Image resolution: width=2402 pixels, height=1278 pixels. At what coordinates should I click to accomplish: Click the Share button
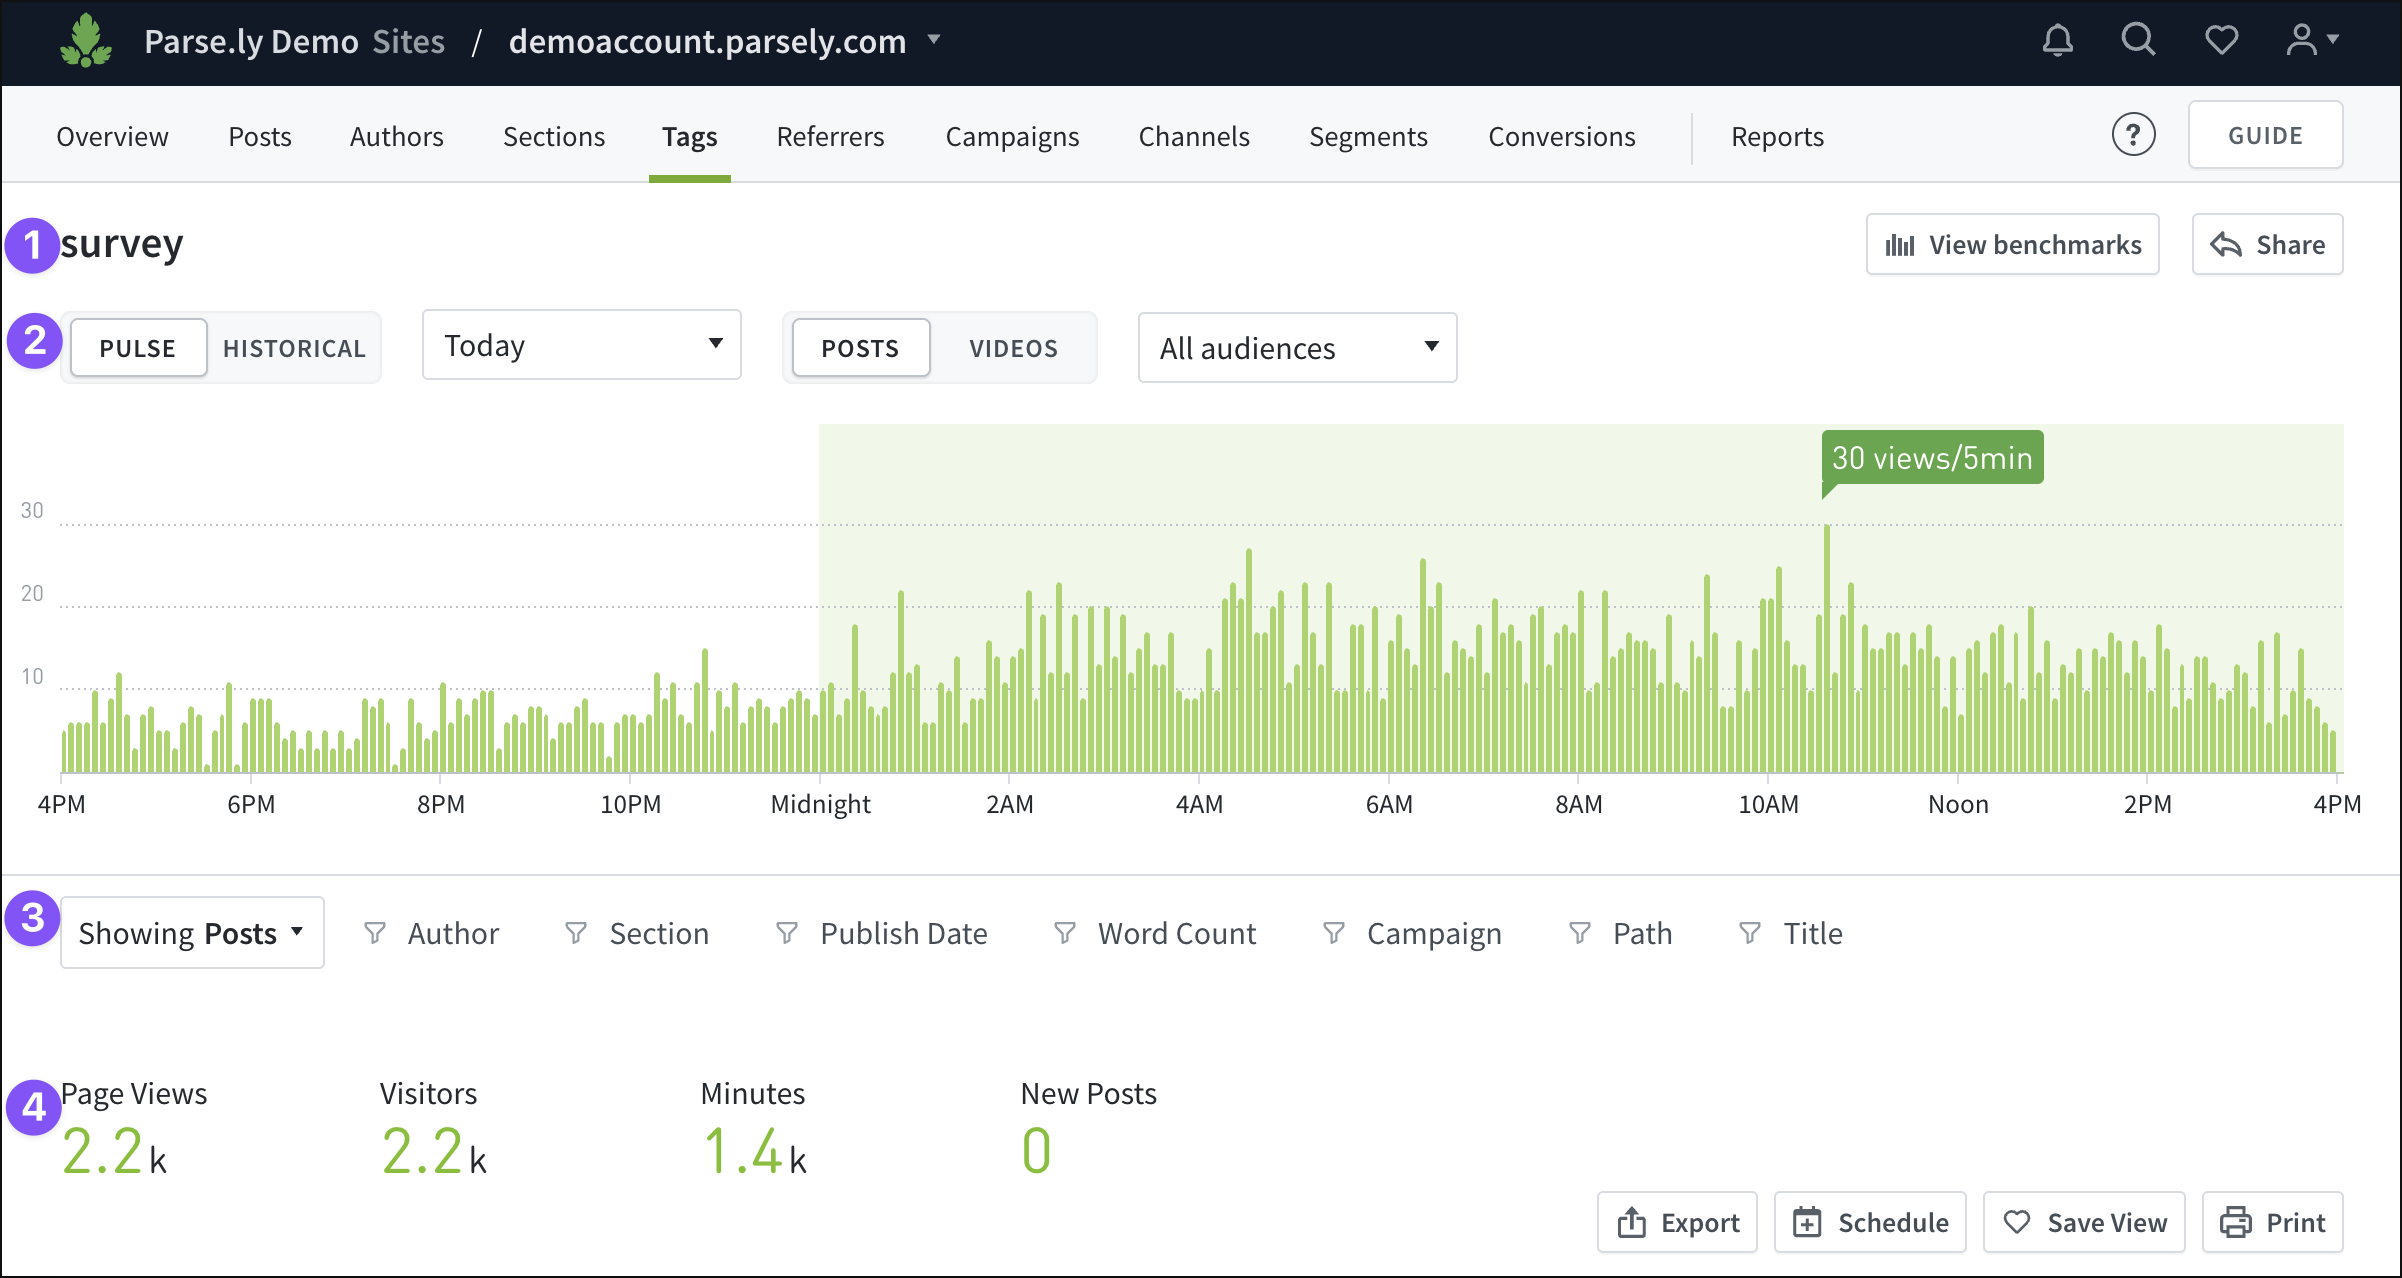(2268, 245)
